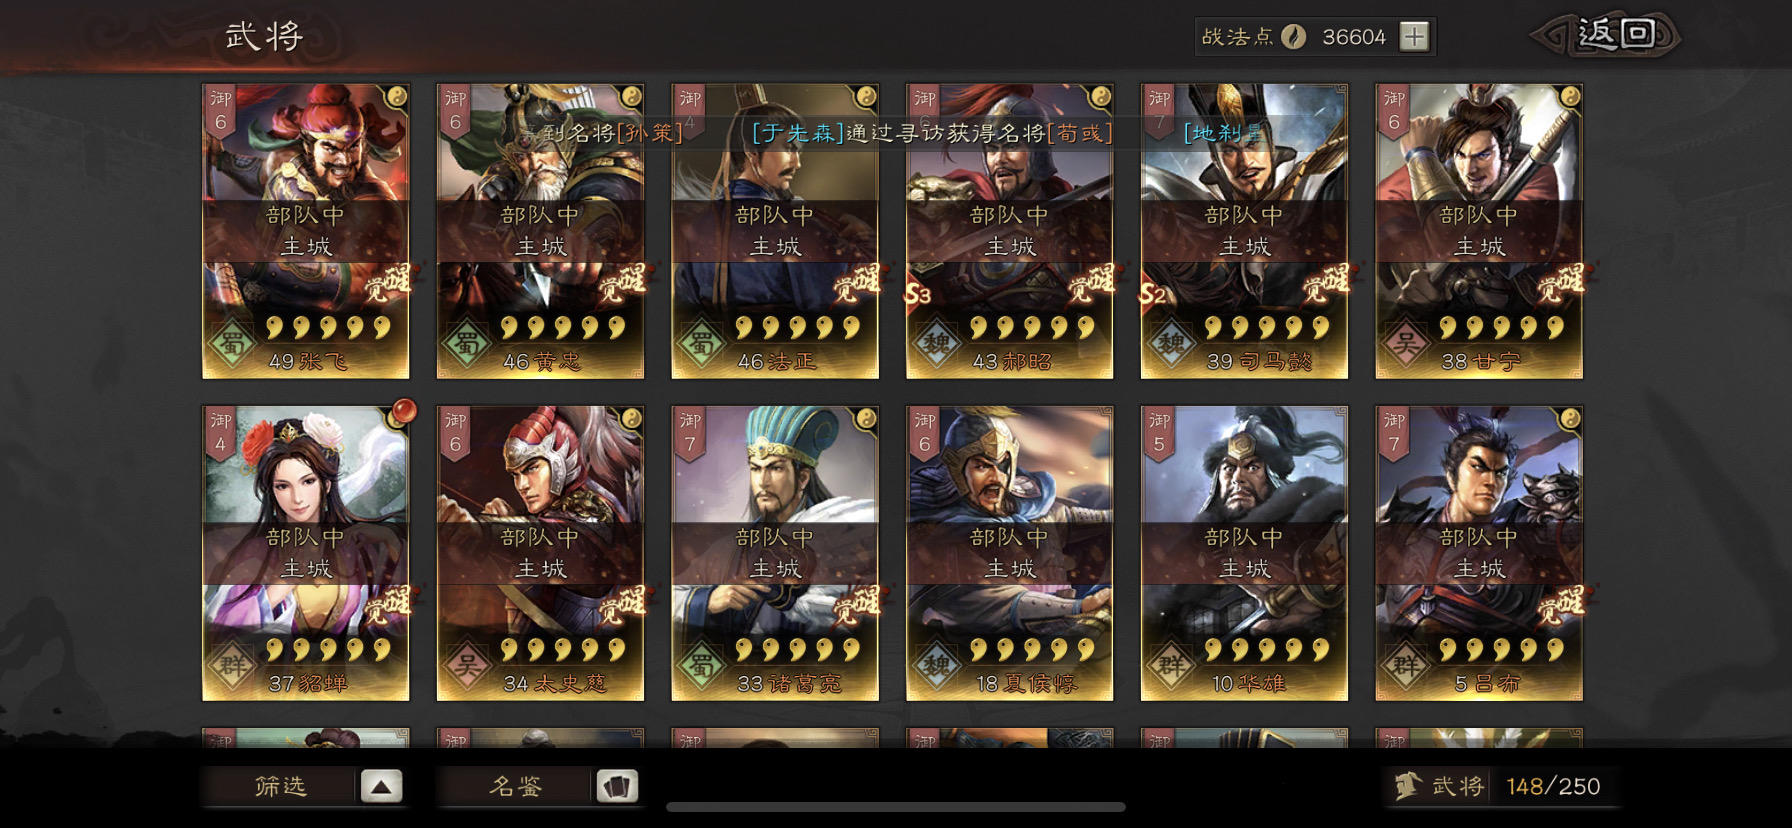Viewport: 1792px width, 828px height.
Task: Click the bottom horizontal scroll bar
Action: pyautogui.click(x=896, y=806)
